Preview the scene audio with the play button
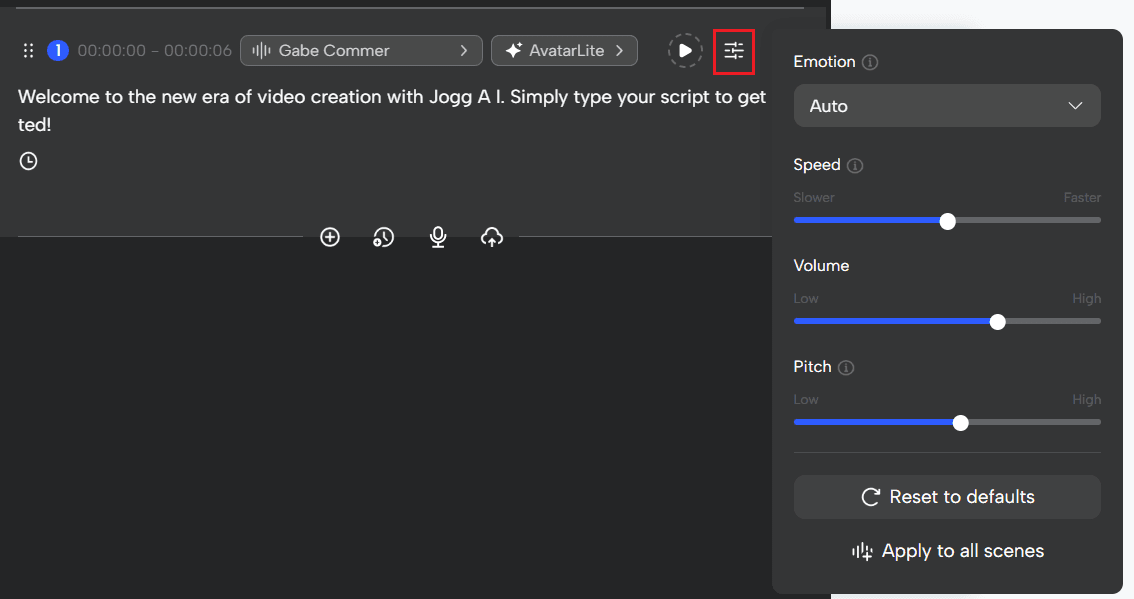1134x599 pixels. tap(685, 50)
